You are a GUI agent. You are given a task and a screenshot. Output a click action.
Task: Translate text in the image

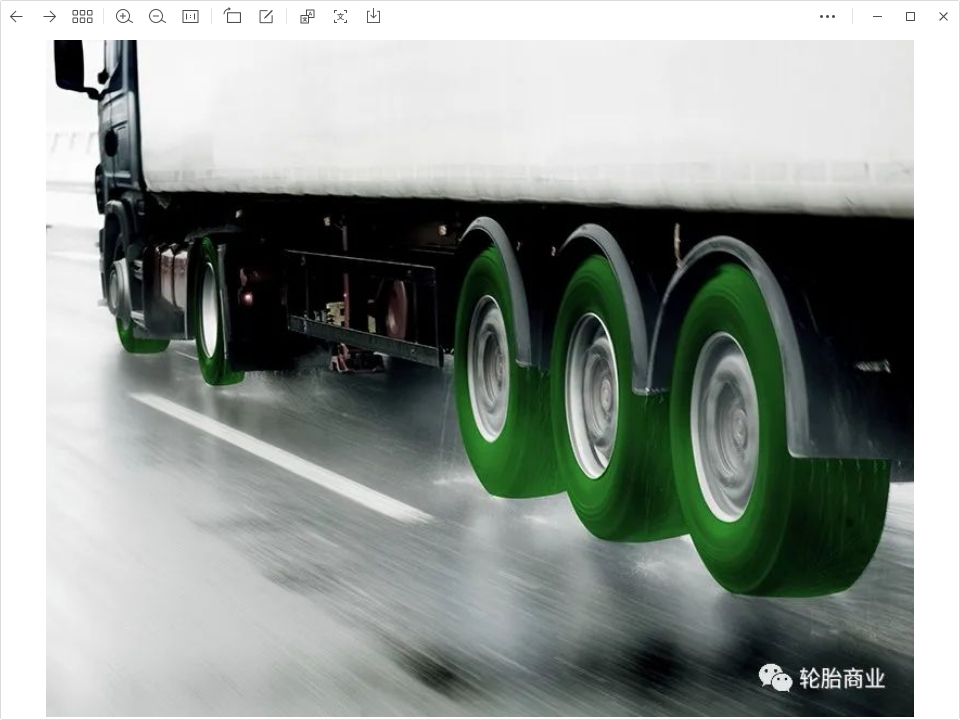coord(307,17)
